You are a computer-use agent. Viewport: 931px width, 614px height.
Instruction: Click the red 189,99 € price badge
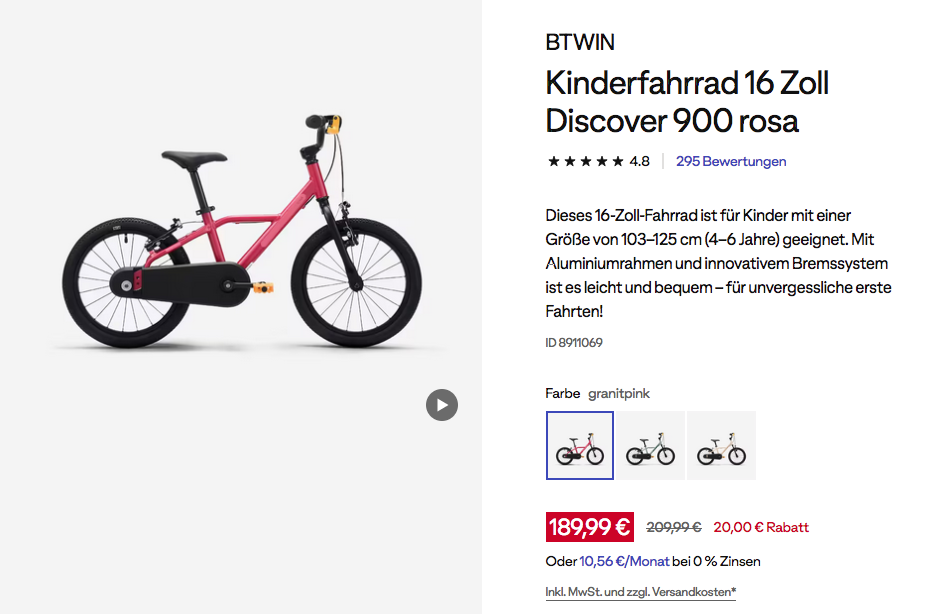coord(590,527)
